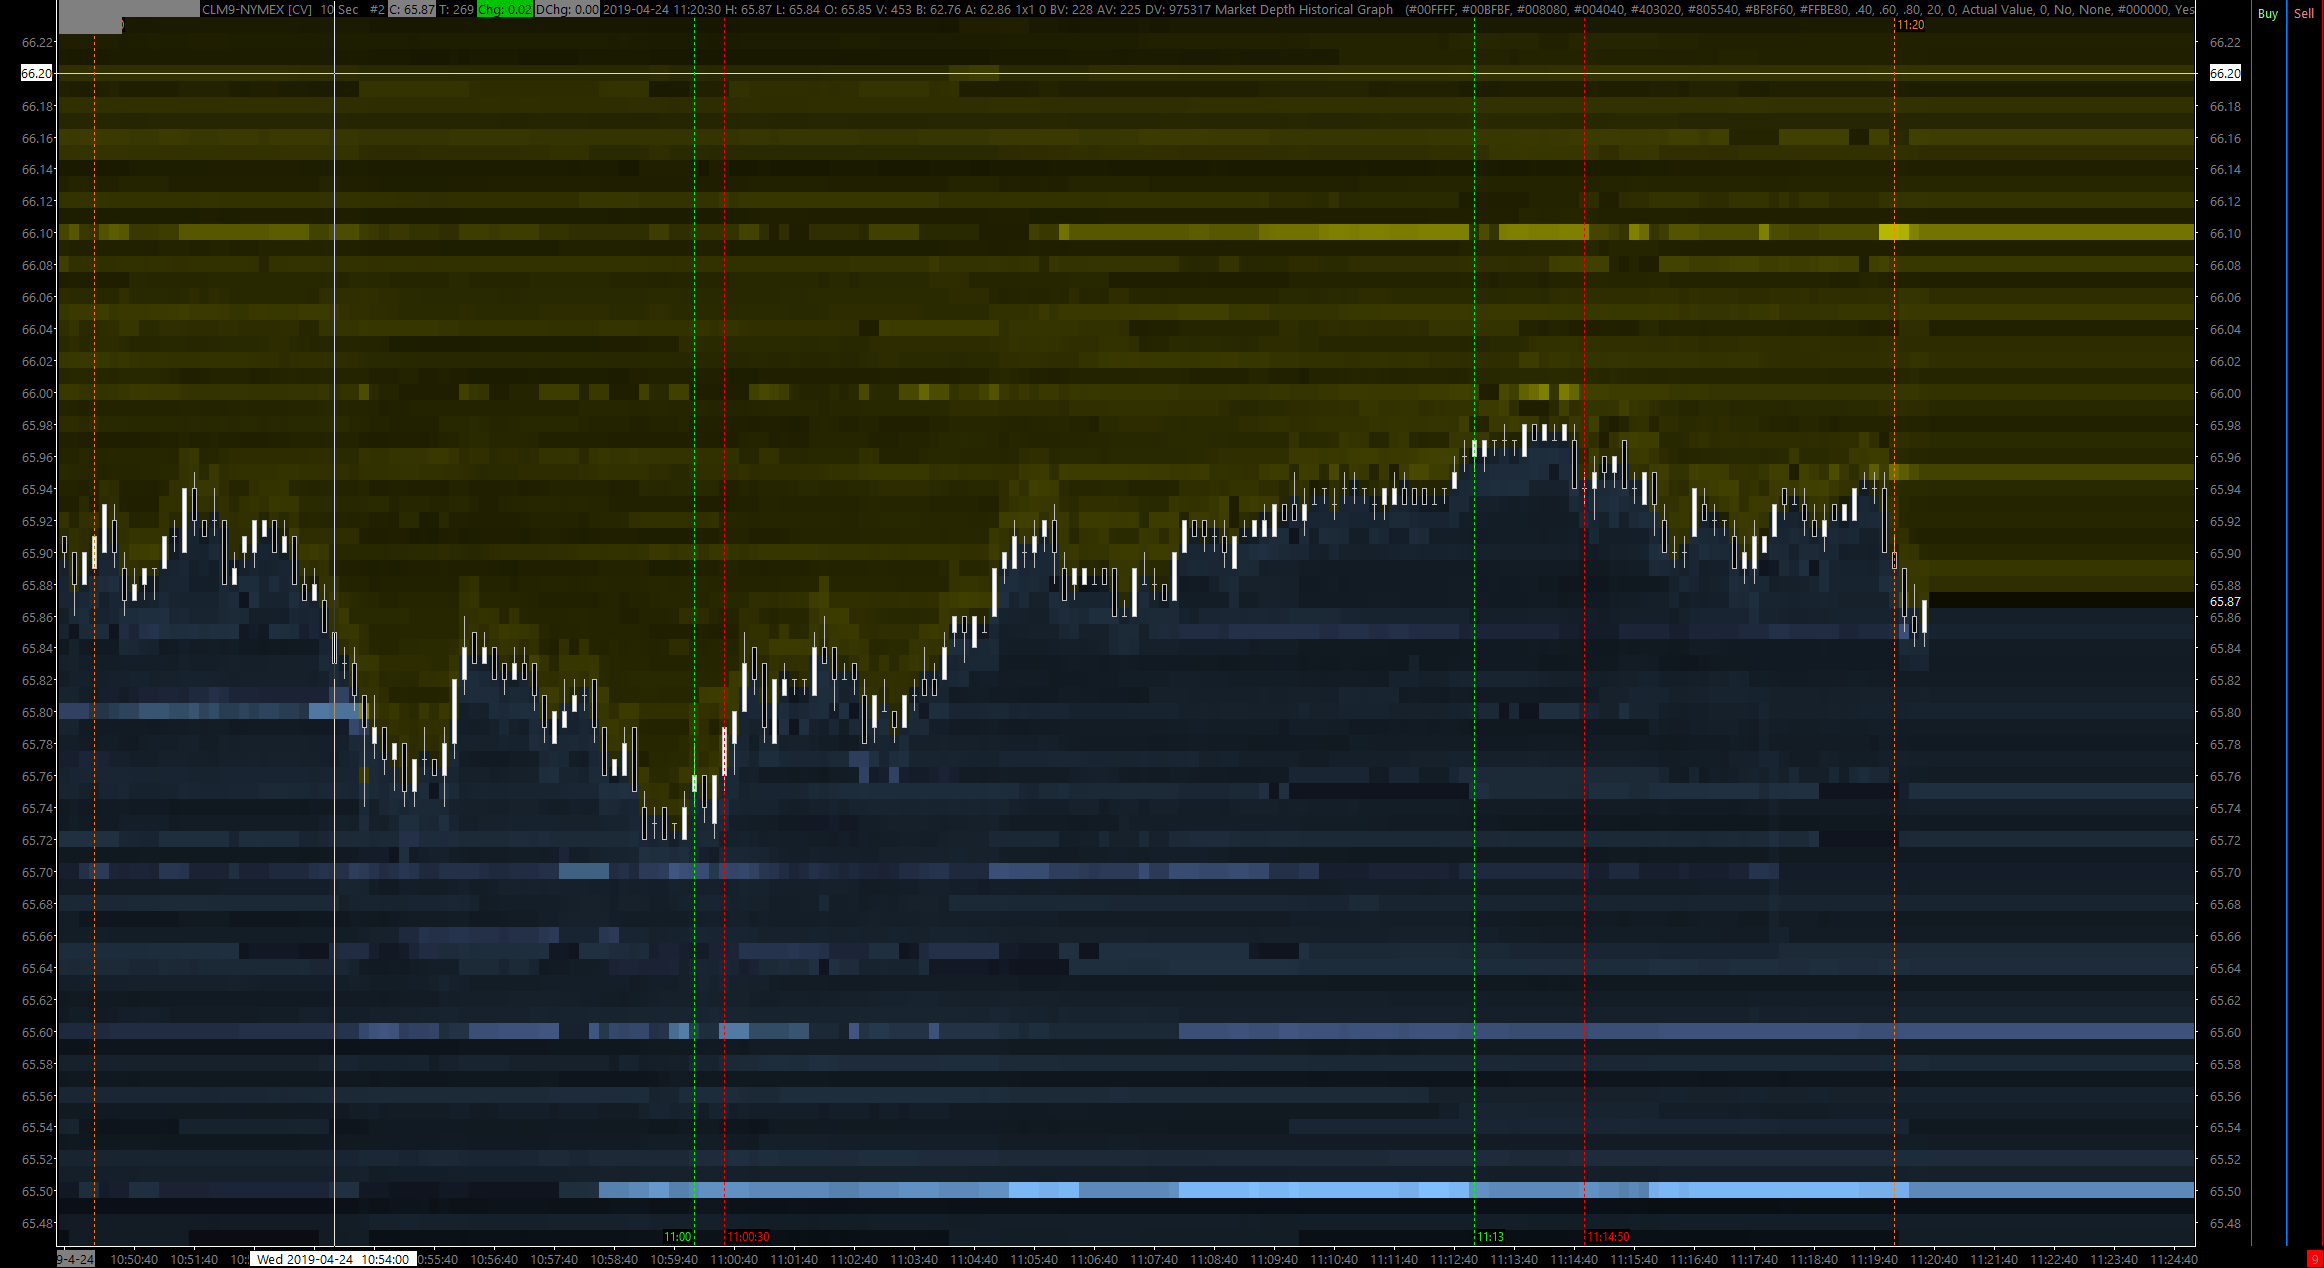Screen dimensions: 2324x1268
Task: Select the red 11:14:50 time marker label
Action: coord(1608,1237)
